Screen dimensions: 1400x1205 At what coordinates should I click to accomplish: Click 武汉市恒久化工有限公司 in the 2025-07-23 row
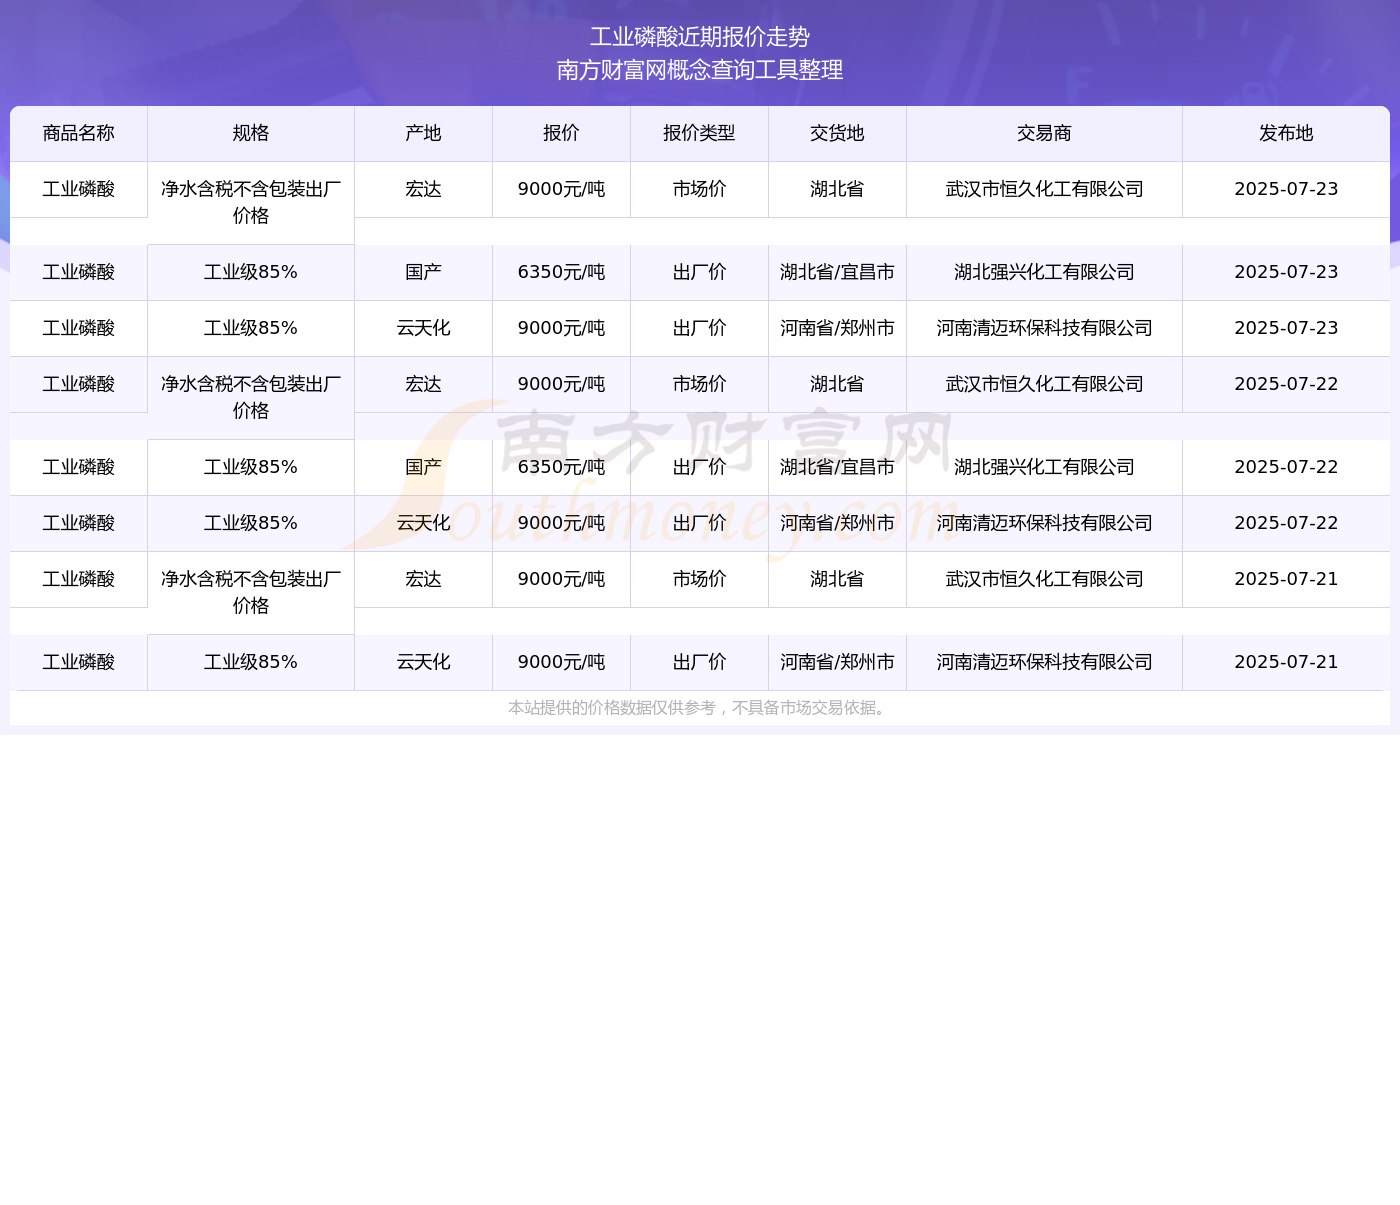[x=1045, y=189]
